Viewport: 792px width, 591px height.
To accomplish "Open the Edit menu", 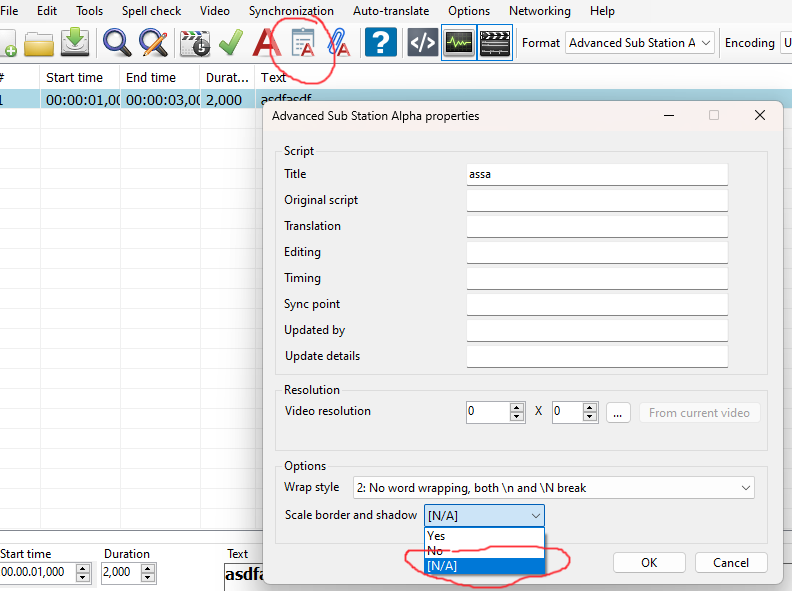I will pos(47,11).
